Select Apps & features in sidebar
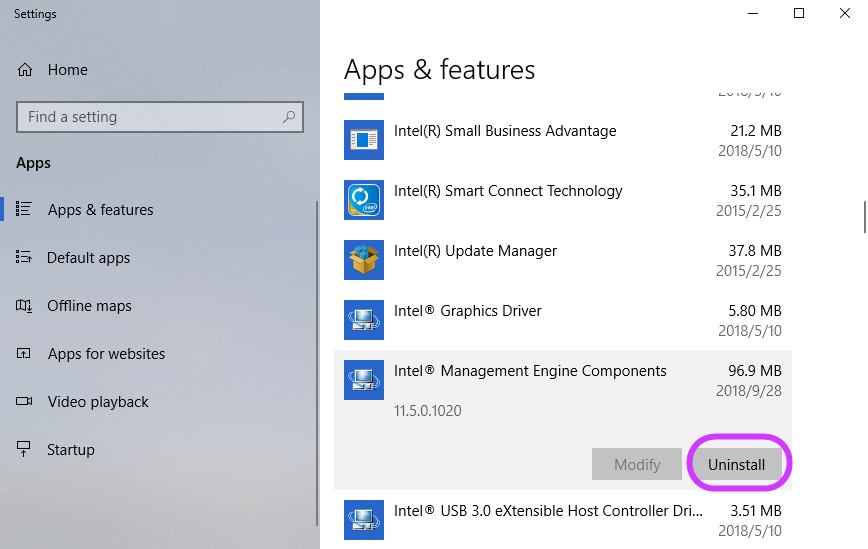The width and height of the screenshot is (868, 549). pos(100,210)
